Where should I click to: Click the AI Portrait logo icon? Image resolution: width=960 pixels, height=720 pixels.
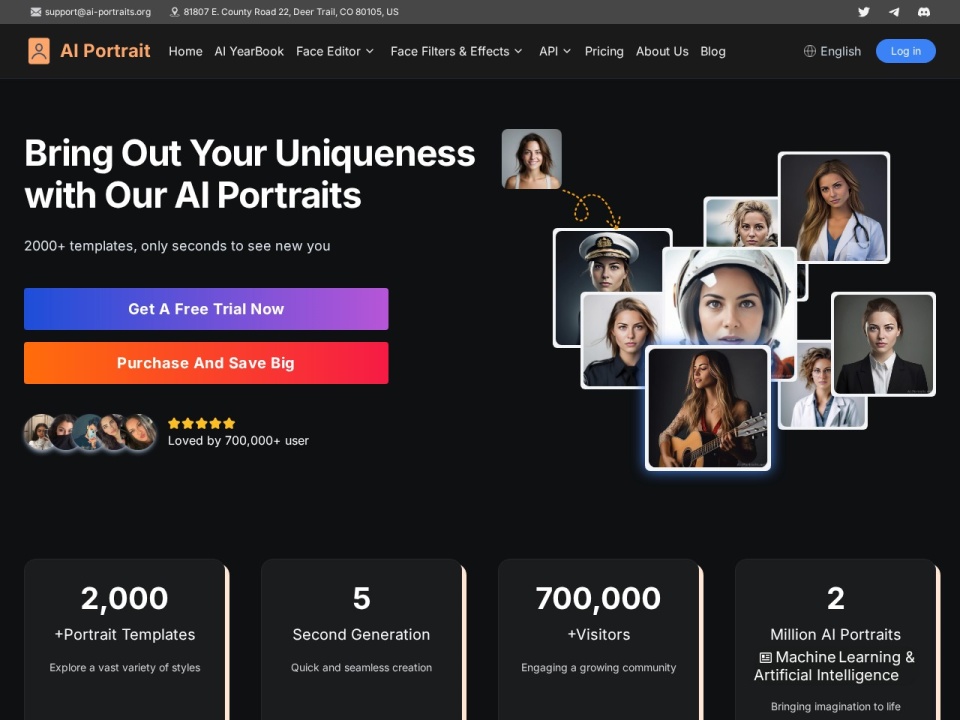click(x=39, y=51)
